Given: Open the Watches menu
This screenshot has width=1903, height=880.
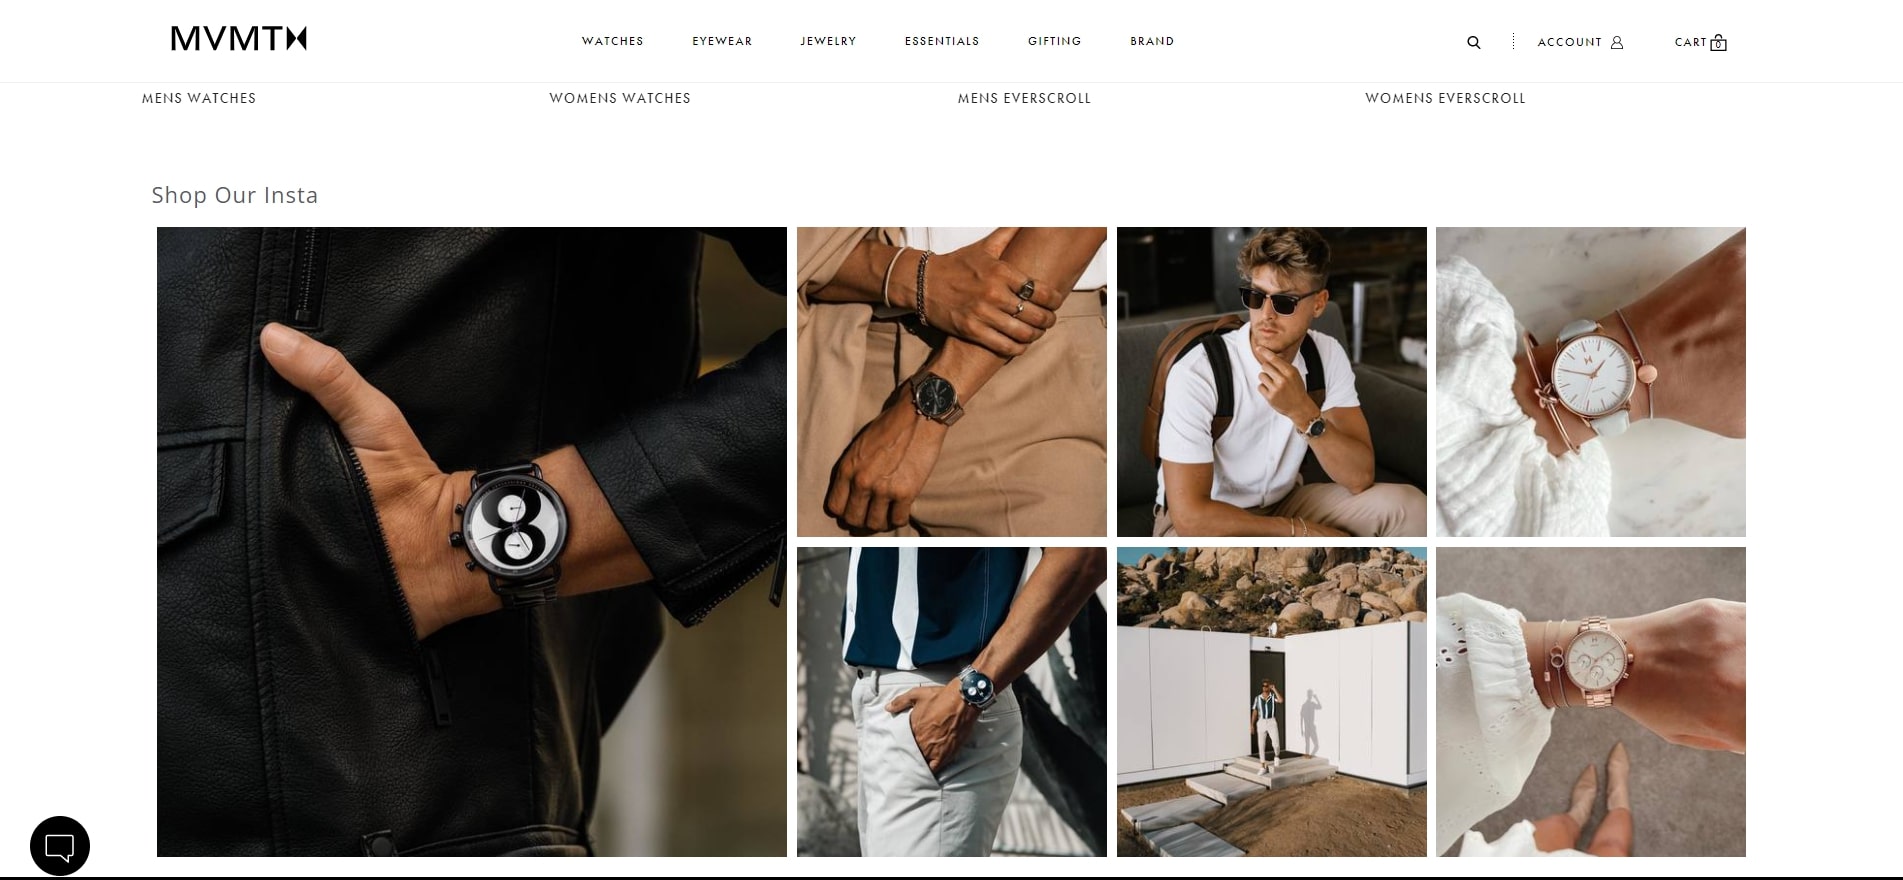Looking at the screenshot, I should point(613,41).
